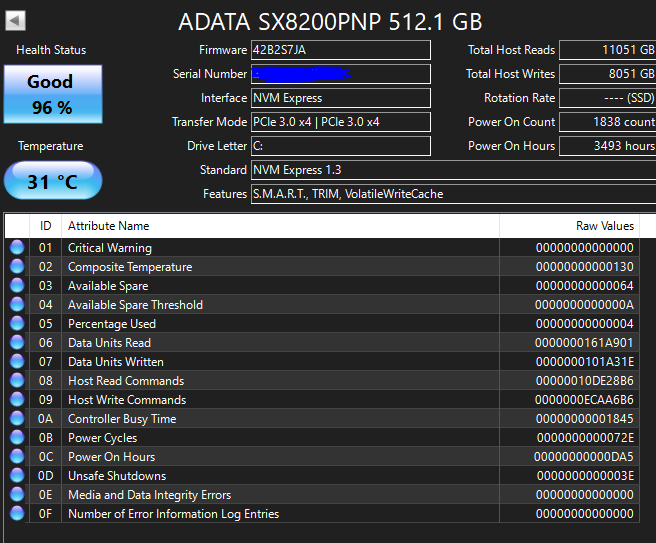Image resolution: width=656 pixels, height=543 pixels.
Task: Click the back arrow button
Action: tap(15, 20)
